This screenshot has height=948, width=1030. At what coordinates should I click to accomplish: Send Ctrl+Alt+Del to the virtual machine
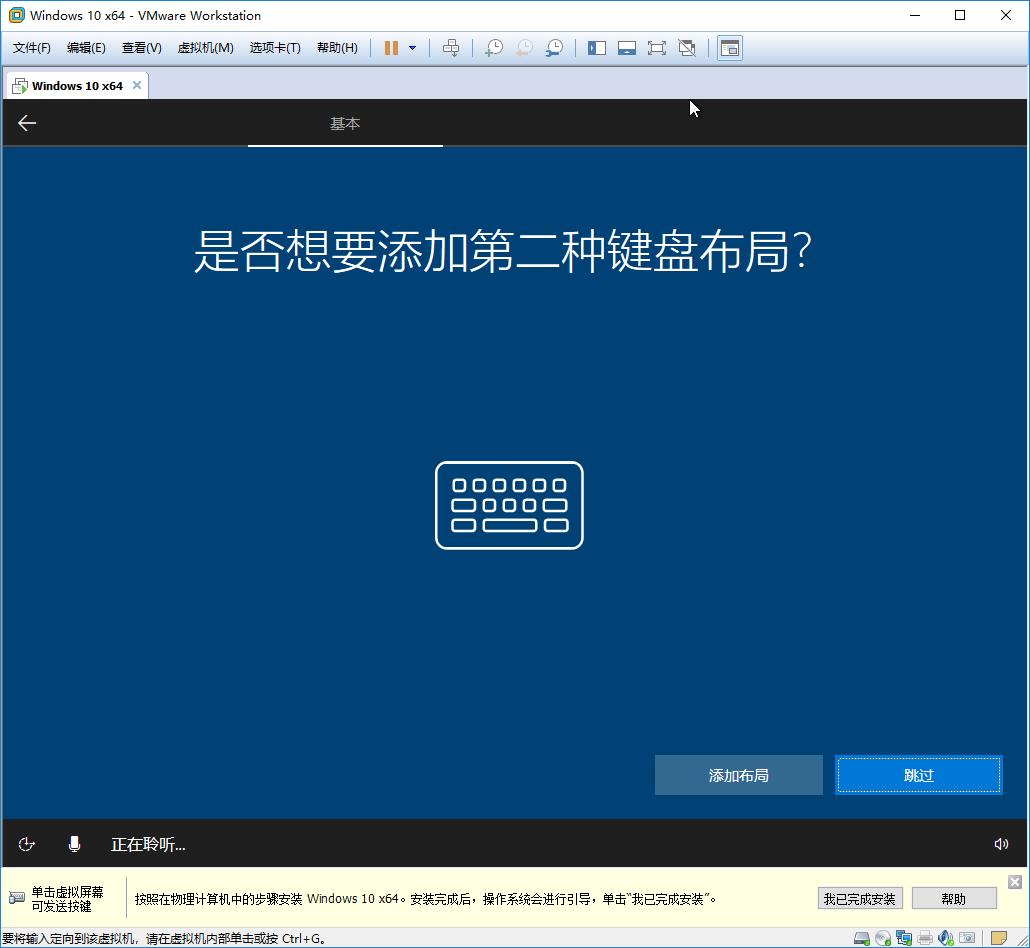pos(452,47)
